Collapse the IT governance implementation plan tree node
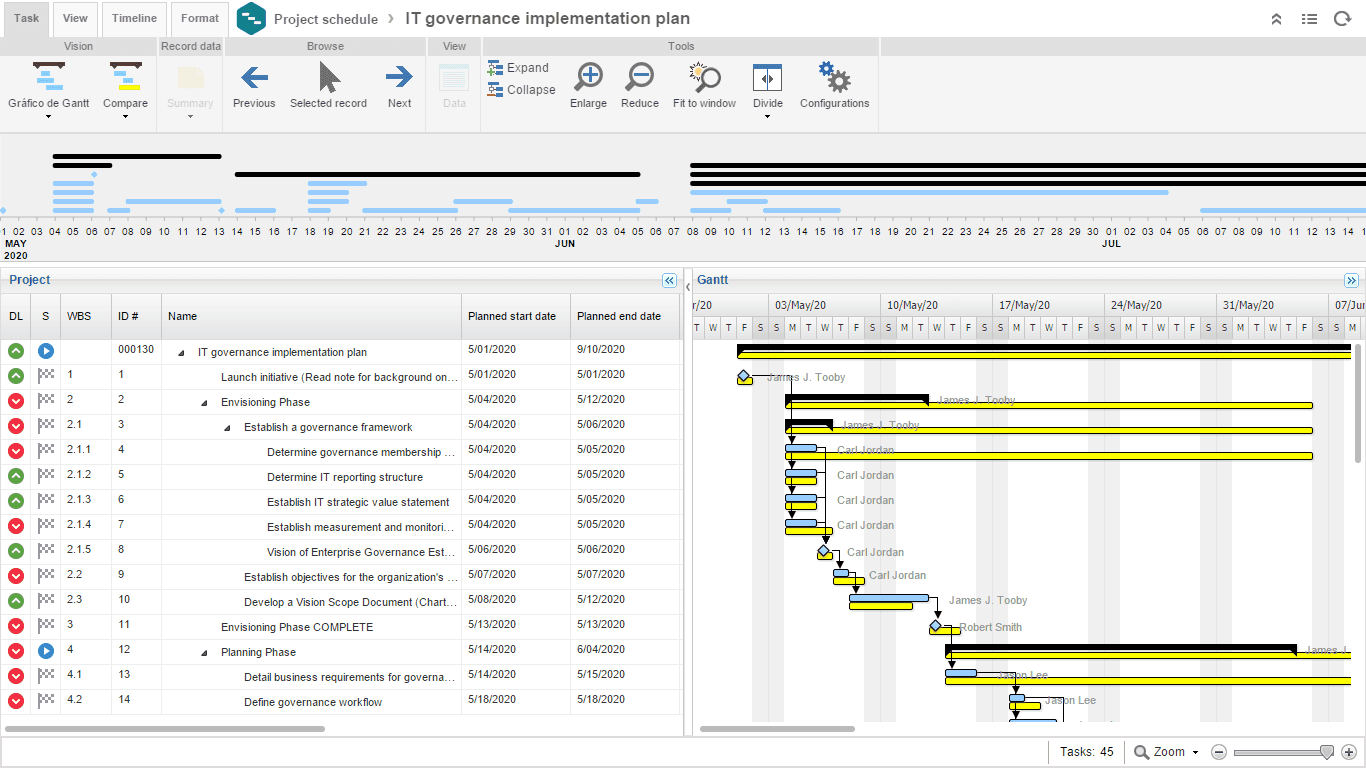This screenshot has height=768, width=1366. [x=181, y=353]
